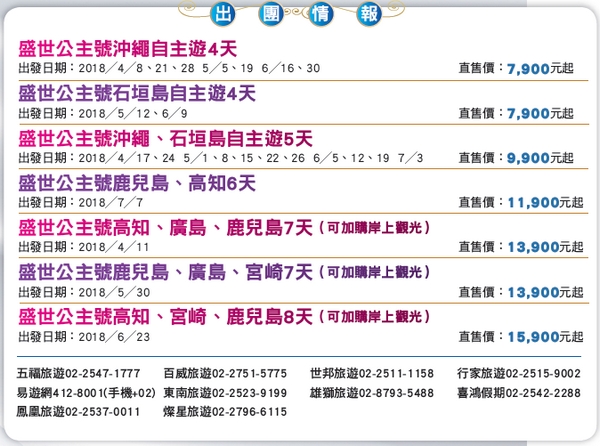Select title 盛世公主號沖繩、石垣島自主遊5天
600x446 pixels.
coord(165,138)
